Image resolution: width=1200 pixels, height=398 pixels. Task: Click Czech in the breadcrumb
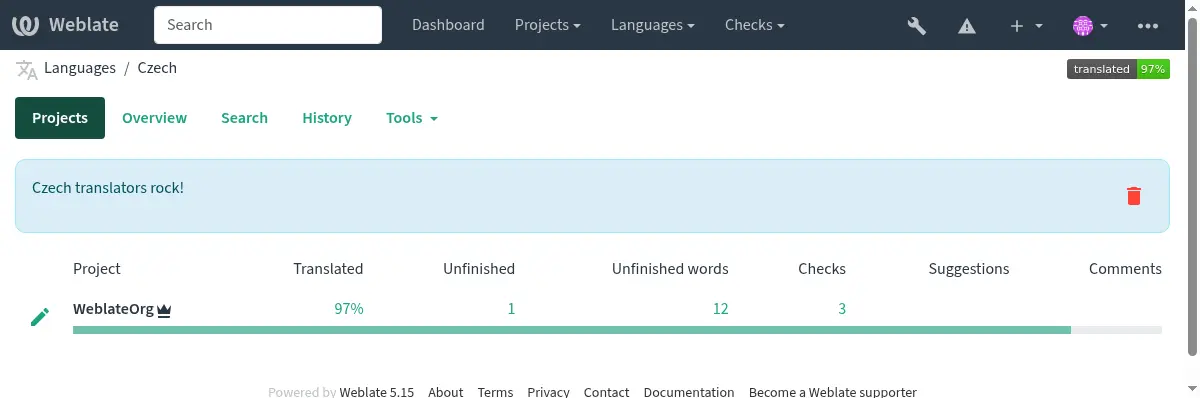click(x=157, y=68)
